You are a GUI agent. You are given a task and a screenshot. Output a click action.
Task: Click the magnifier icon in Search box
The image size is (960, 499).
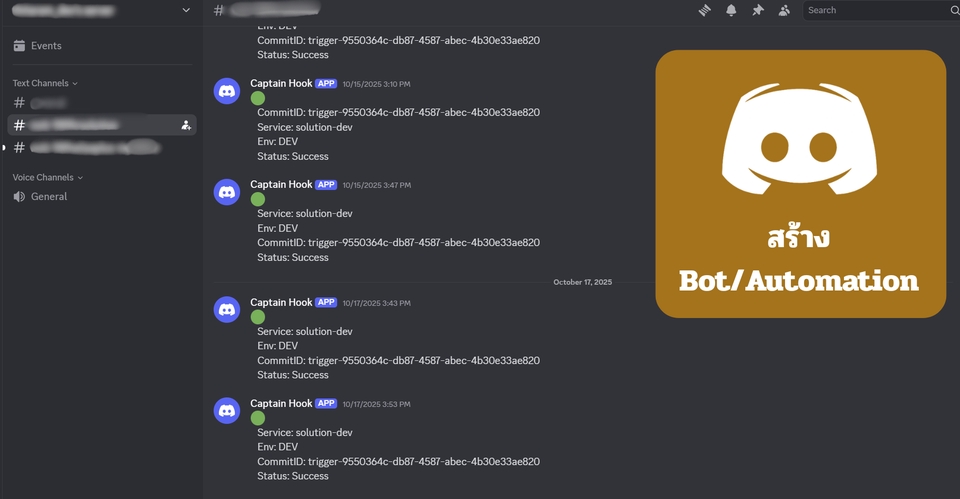pos(954,10)
